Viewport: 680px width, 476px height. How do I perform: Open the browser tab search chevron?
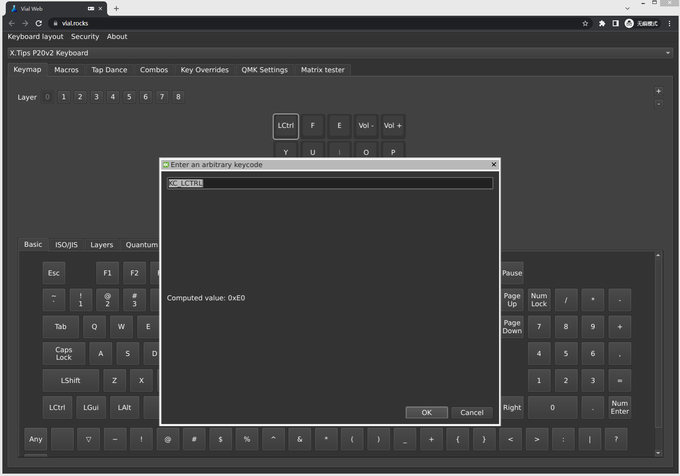627,8
